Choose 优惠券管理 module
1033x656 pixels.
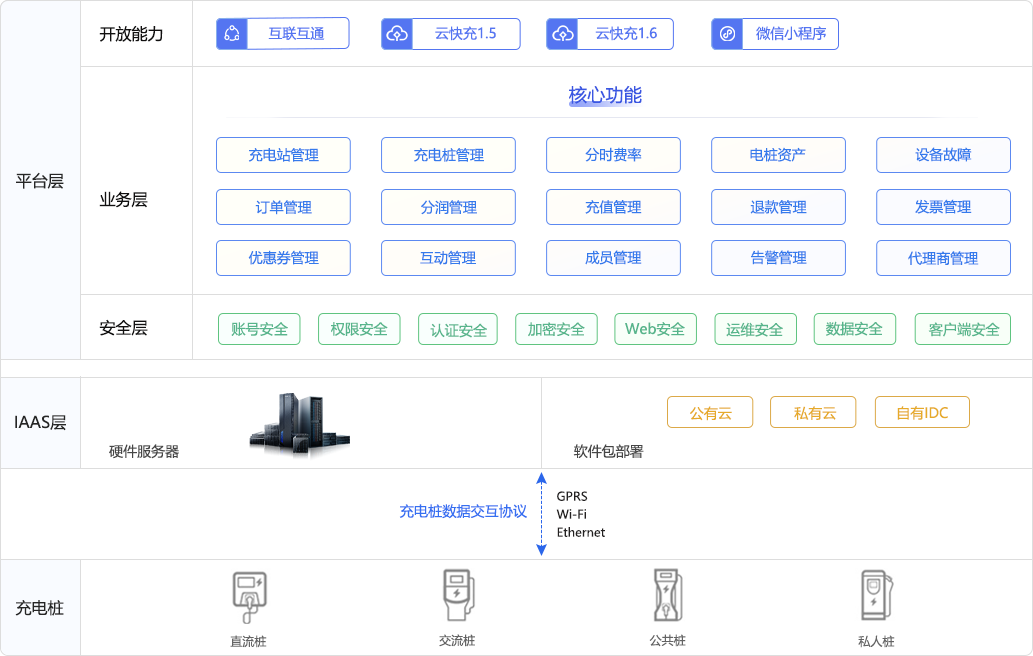[x=283, y=258]
